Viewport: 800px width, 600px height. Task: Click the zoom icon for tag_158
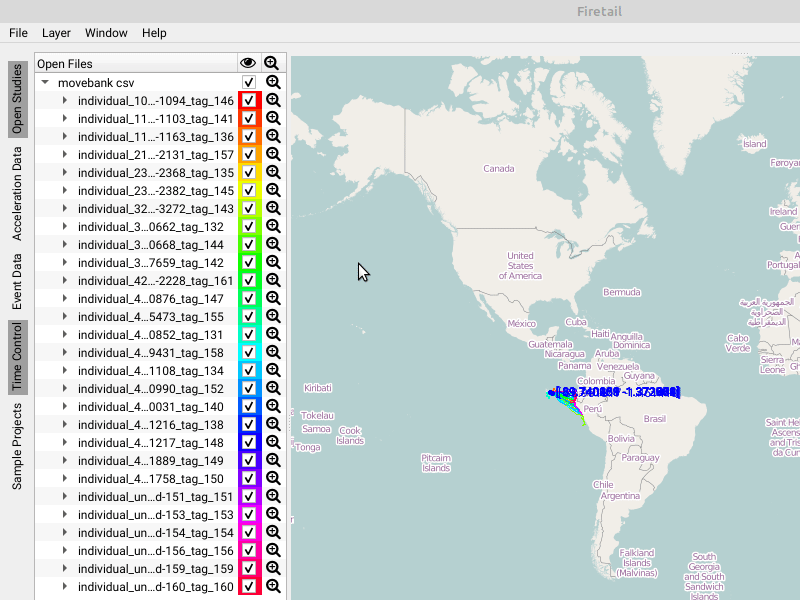click(x=272, y=353)
